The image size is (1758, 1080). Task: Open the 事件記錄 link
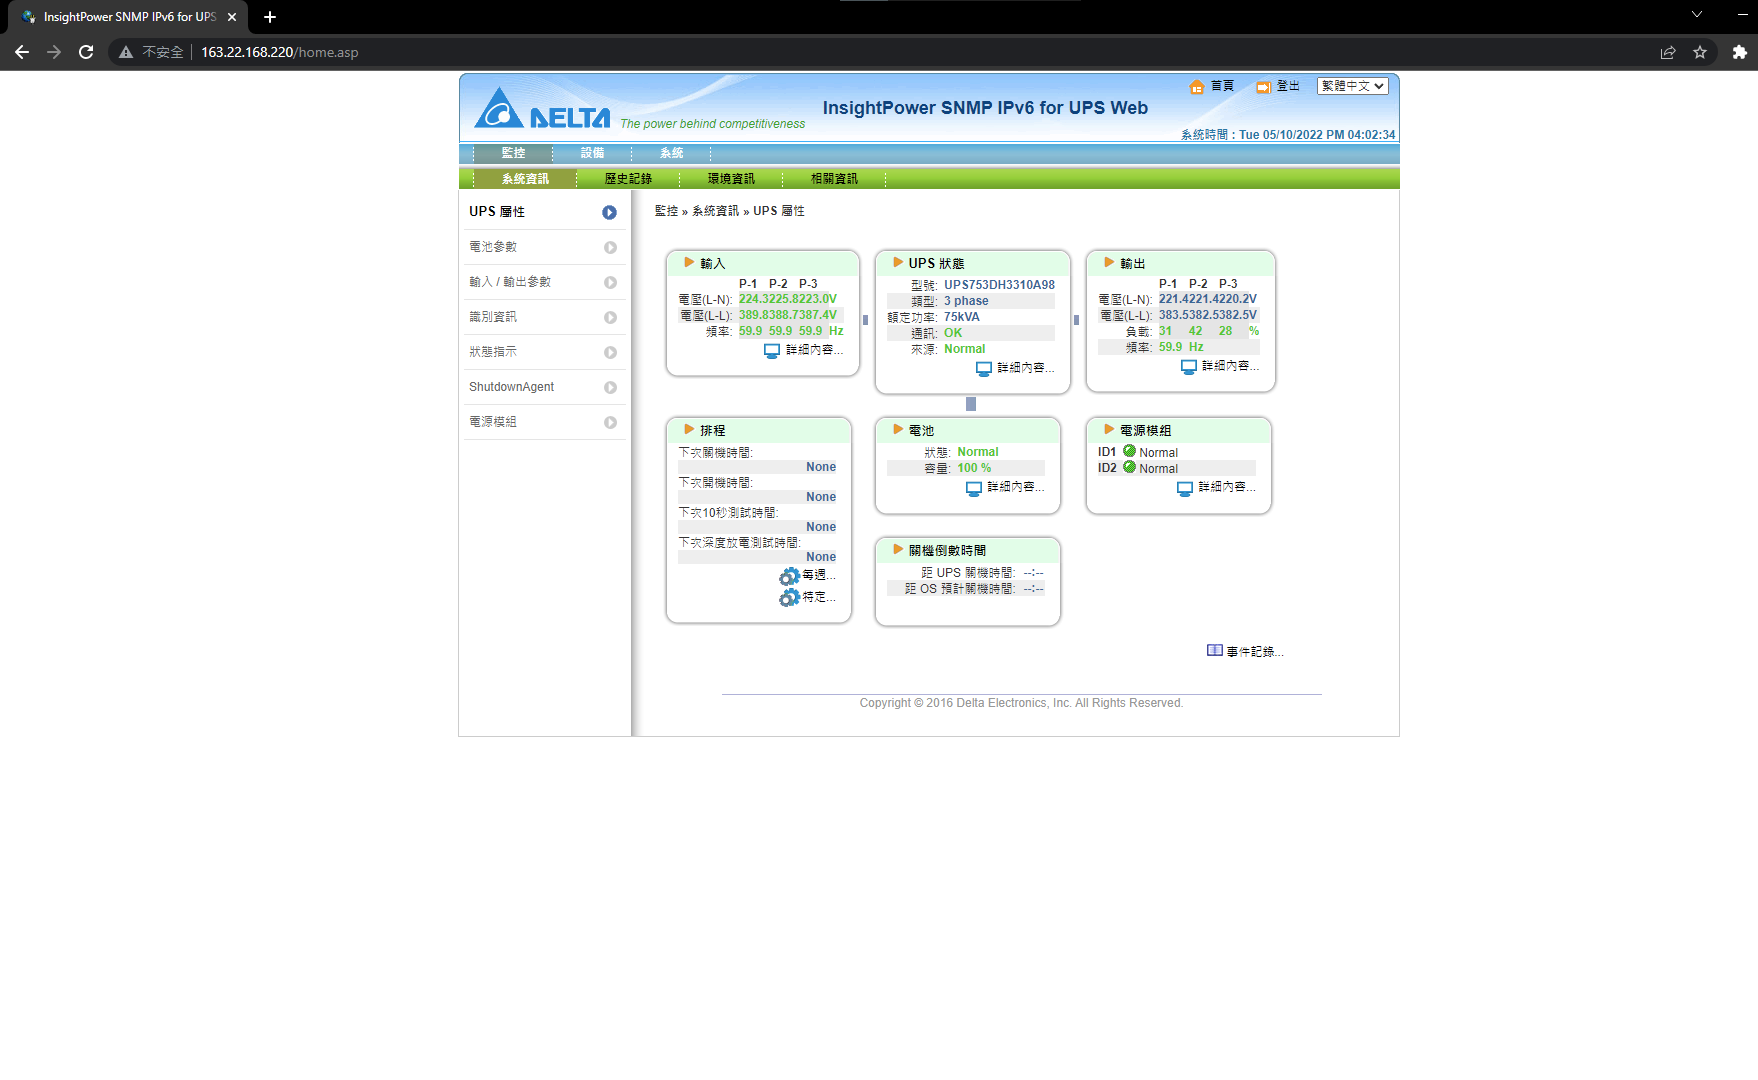[x=1255, y=652]
